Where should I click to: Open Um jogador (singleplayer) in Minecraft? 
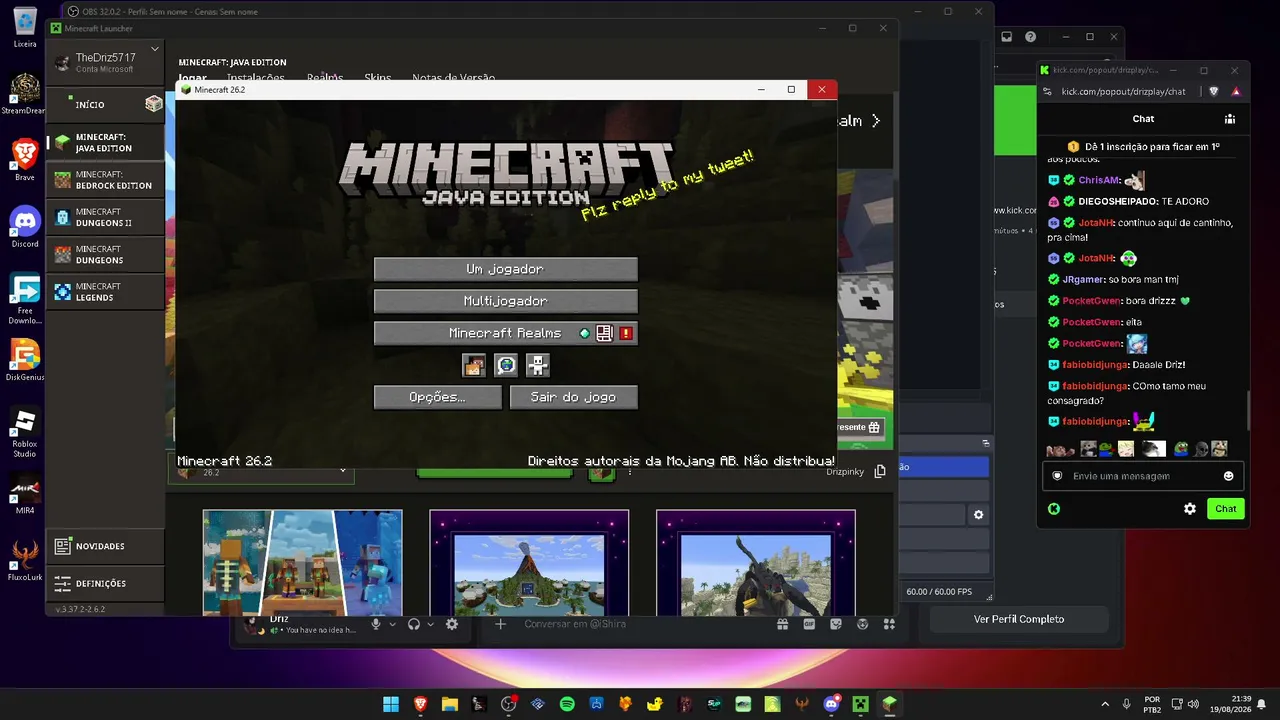(505, 269)
